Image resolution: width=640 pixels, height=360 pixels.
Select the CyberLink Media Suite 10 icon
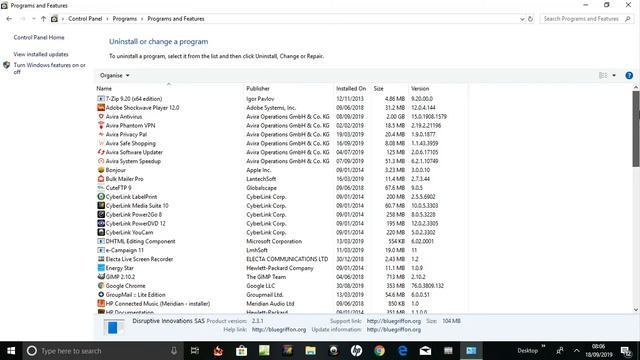[x=101, y=206]
